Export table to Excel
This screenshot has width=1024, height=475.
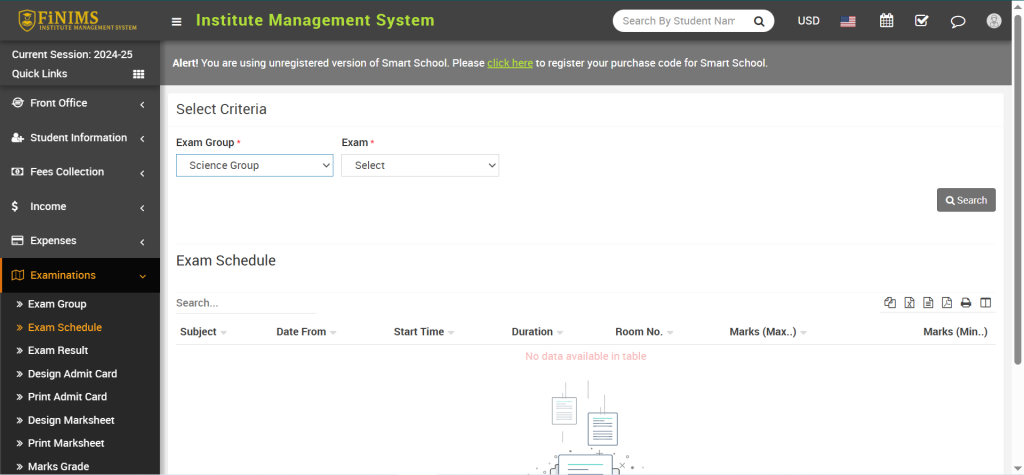tap(909, 303)
